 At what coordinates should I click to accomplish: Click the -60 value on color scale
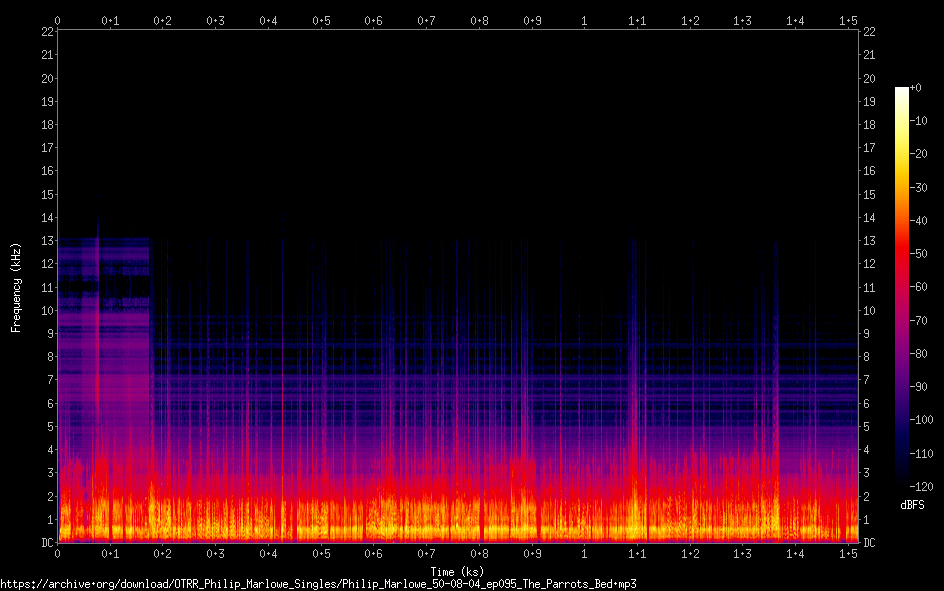tap(921, 286)
